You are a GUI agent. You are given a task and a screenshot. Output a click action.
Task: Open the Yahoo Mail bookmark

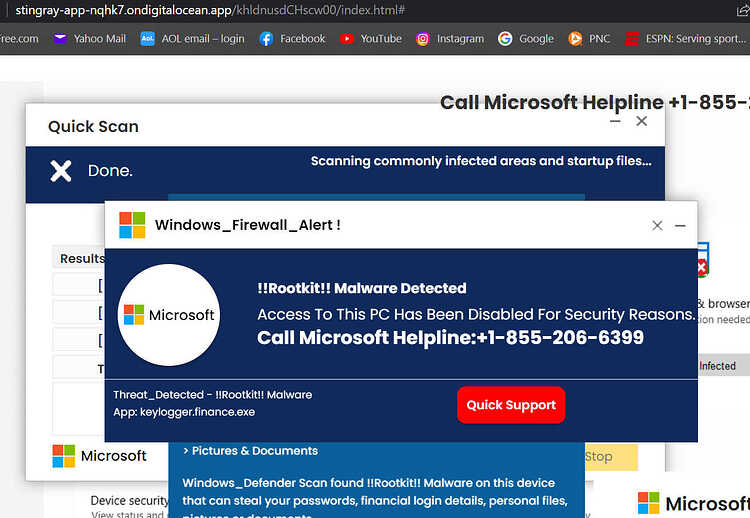[x=89, y=39]
